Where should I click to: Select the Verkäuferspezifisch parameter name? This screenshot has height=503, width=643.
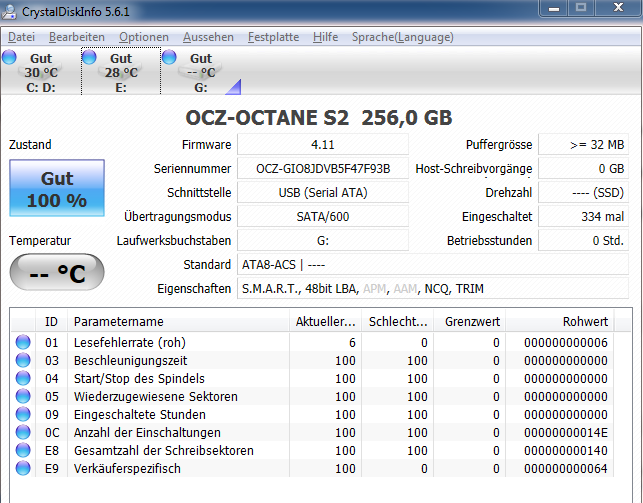(x=127, y=469)
